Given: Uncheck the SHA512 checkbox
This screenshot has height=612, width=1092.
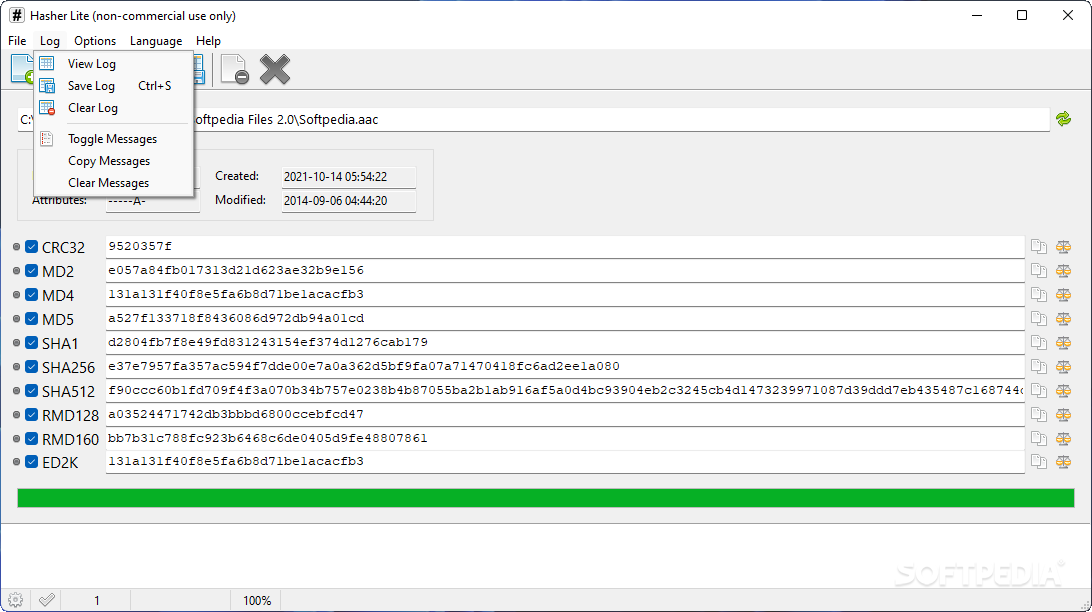Looking at the screenshot, I should coord(31,391).
